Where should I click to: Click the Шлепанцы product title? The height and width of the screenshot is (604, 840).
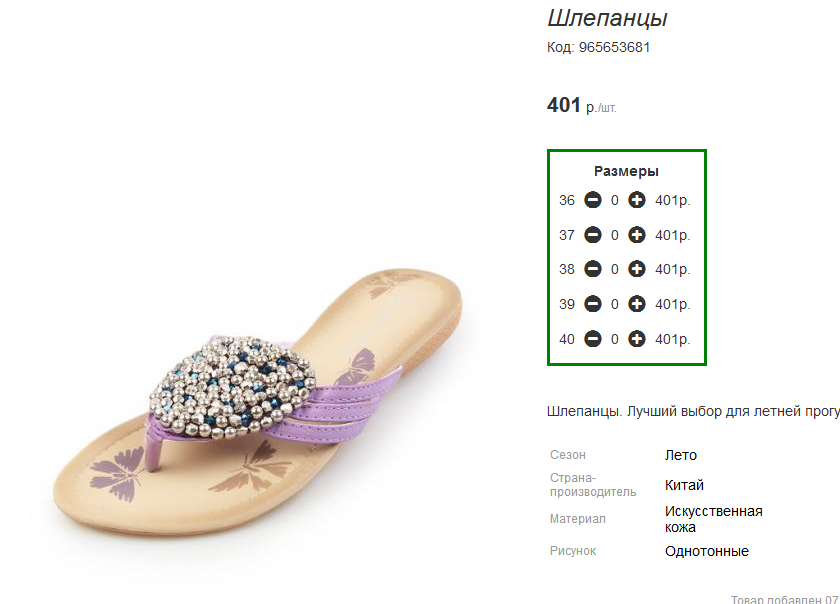608,19
